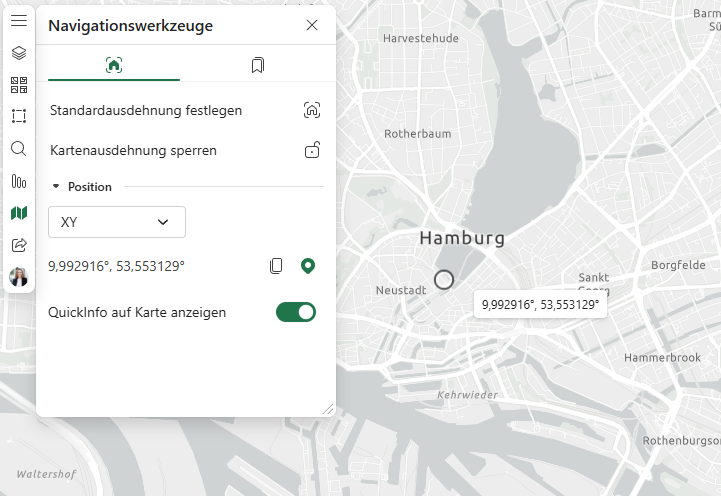Click the user profile avatar
Image resolution: width=721 pixels, height=496 pixels.
pyautogui.click(x=19, y=277)
